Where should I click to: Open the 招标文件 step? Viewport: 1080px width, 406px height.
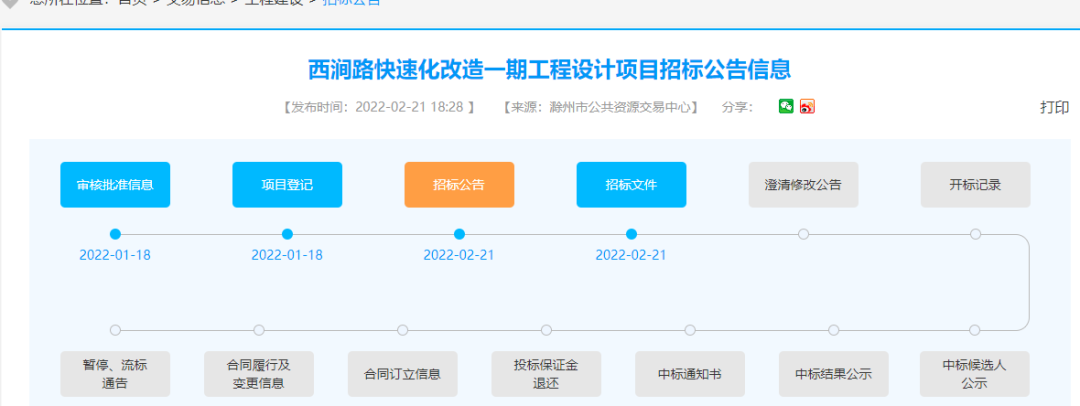pos(632,185)
